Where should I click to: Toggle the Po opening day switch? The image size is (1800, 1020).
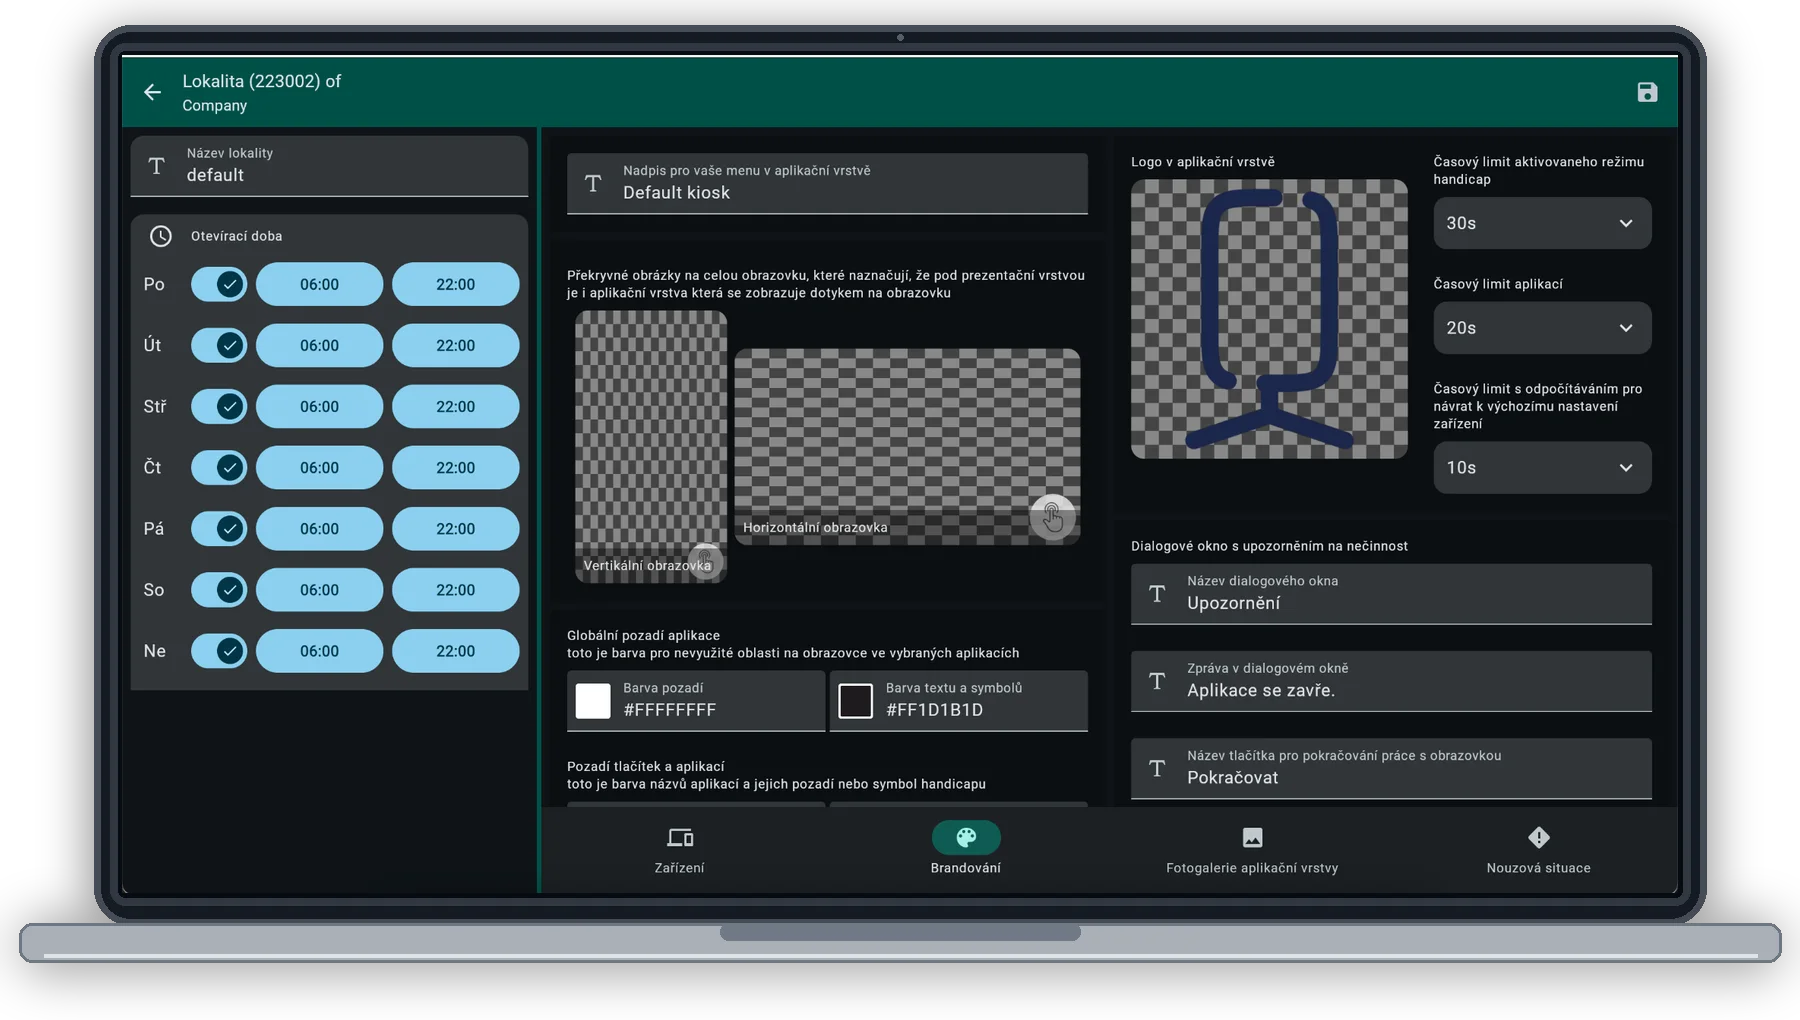click(x=219, y=284)
